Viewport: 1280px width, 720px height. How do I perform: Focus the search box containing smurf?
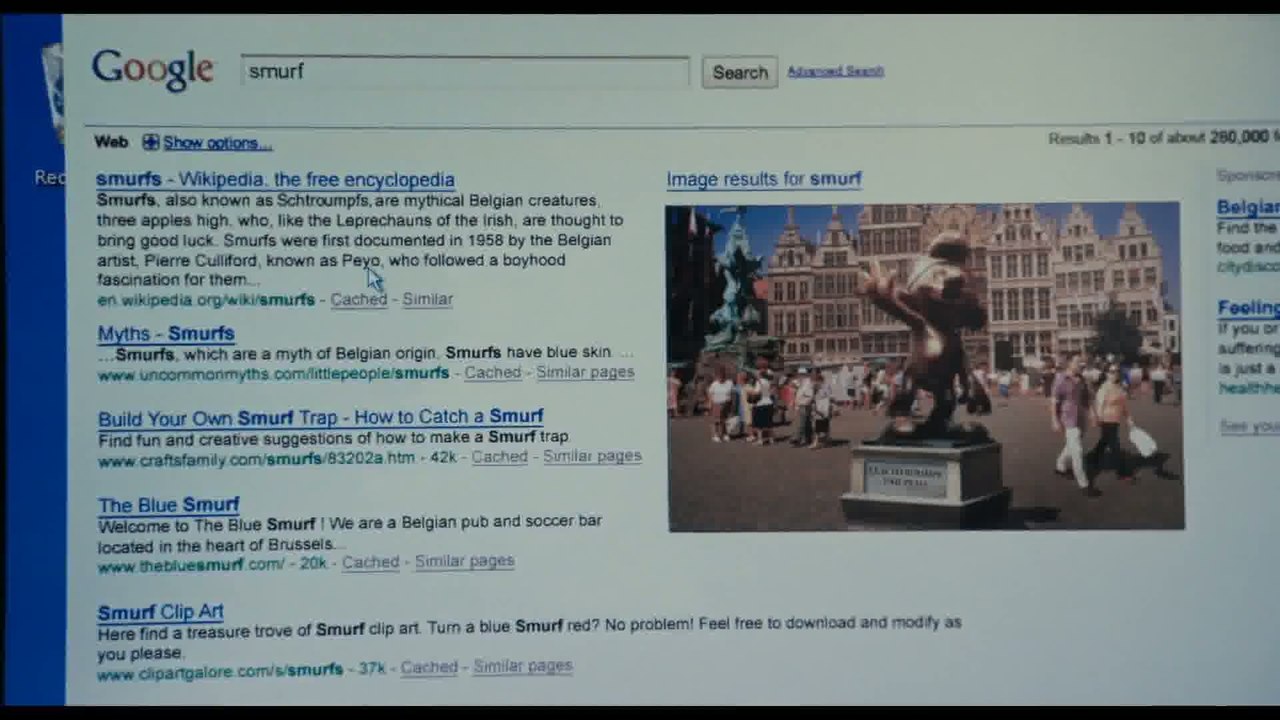465,72
